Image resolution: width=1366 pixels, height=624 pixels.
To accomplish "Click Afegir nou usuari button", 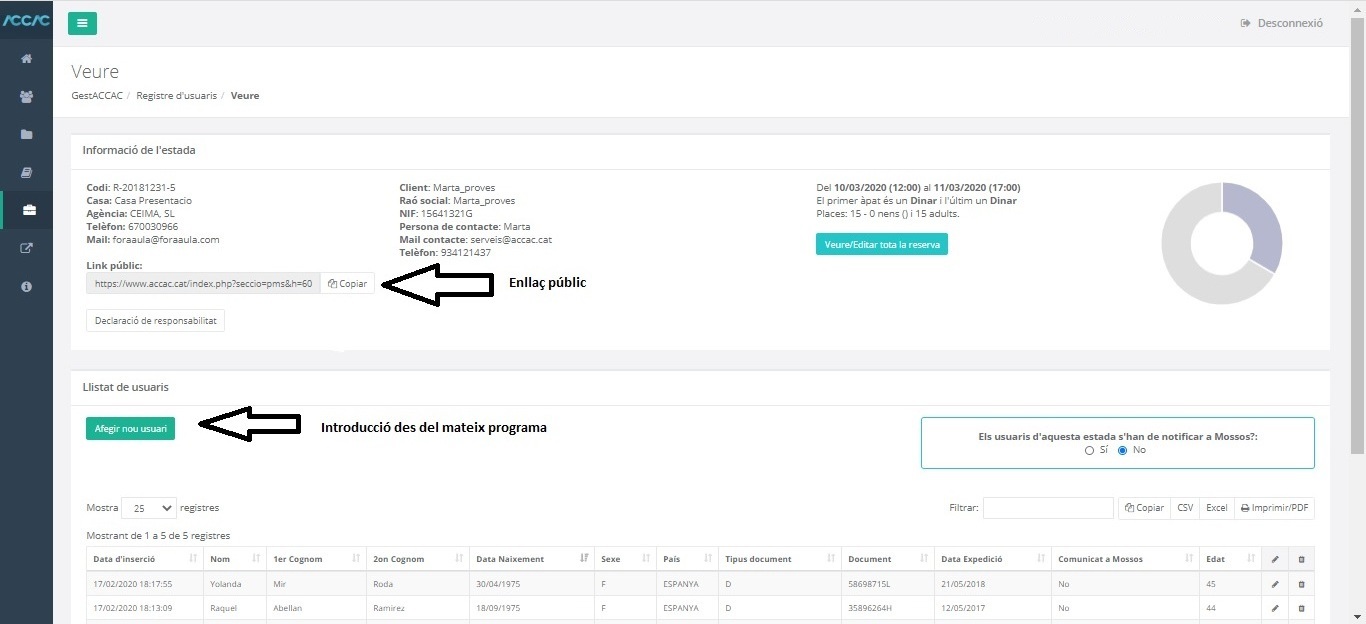I will 130,429.
